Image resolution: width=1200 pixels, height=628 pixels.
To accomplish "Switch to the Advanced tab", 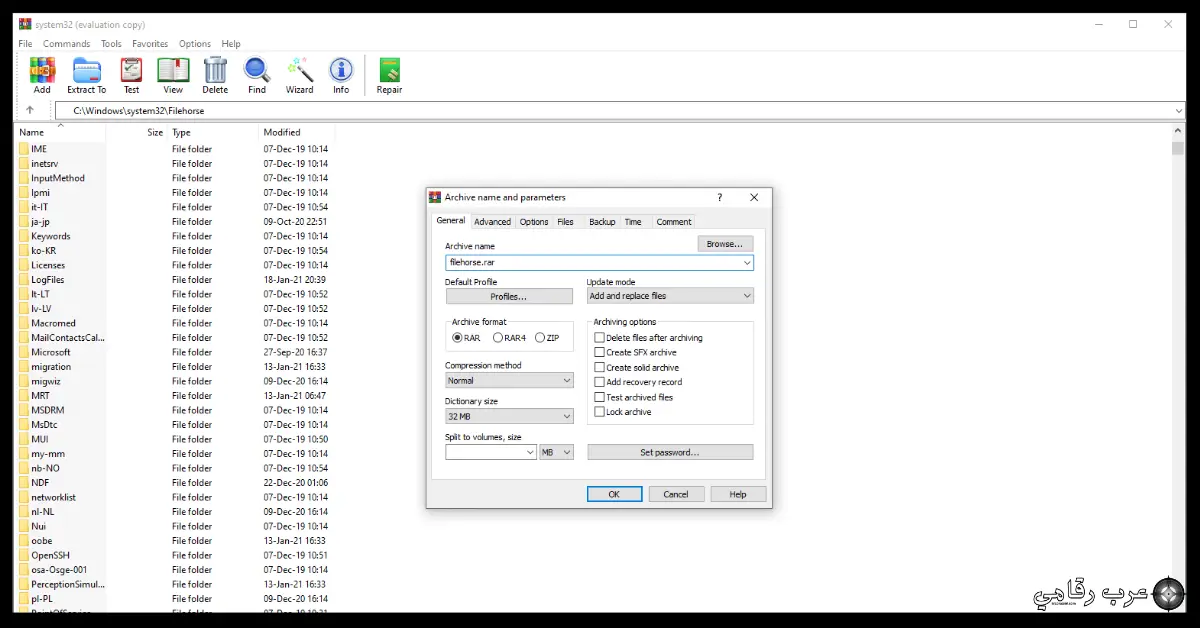I will pyautogui.click(x=492, y=222).
